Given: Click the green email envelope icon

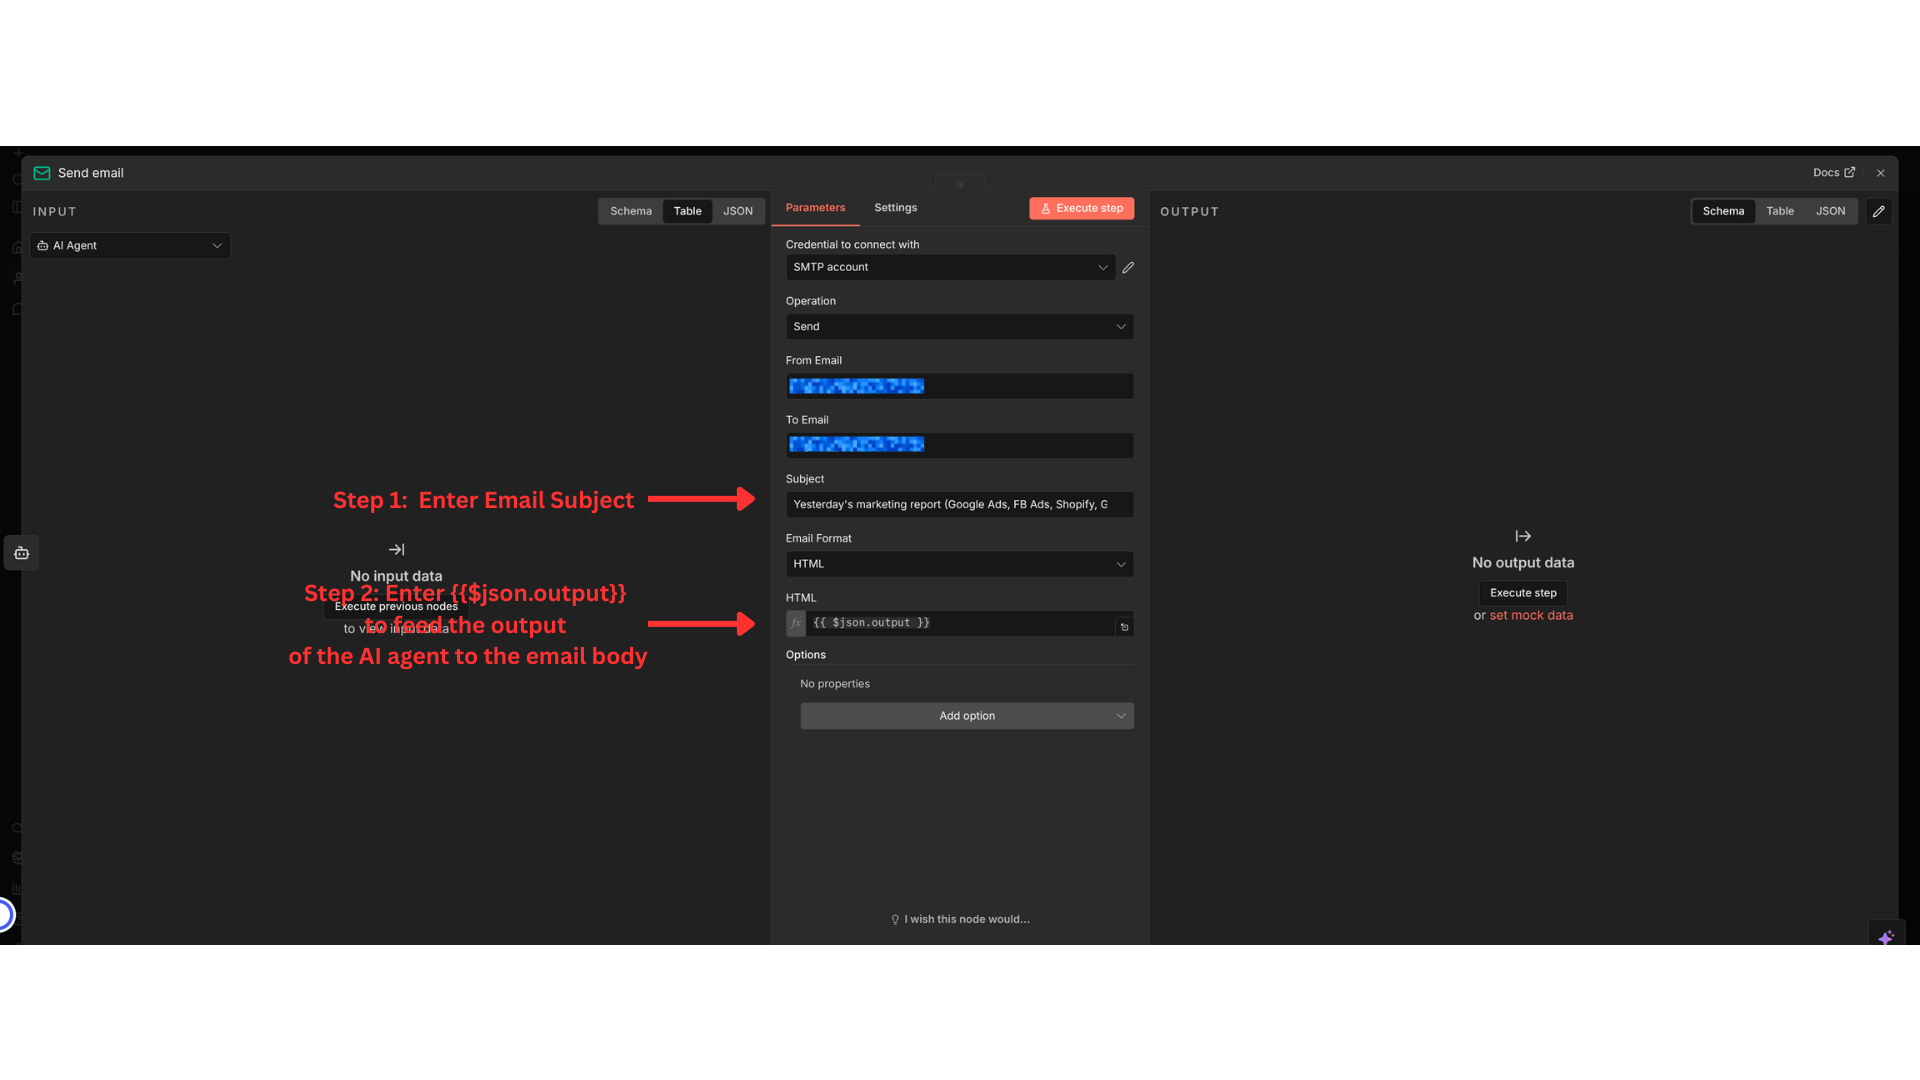Looking at the screenshot, I should [x=43, y=172].
